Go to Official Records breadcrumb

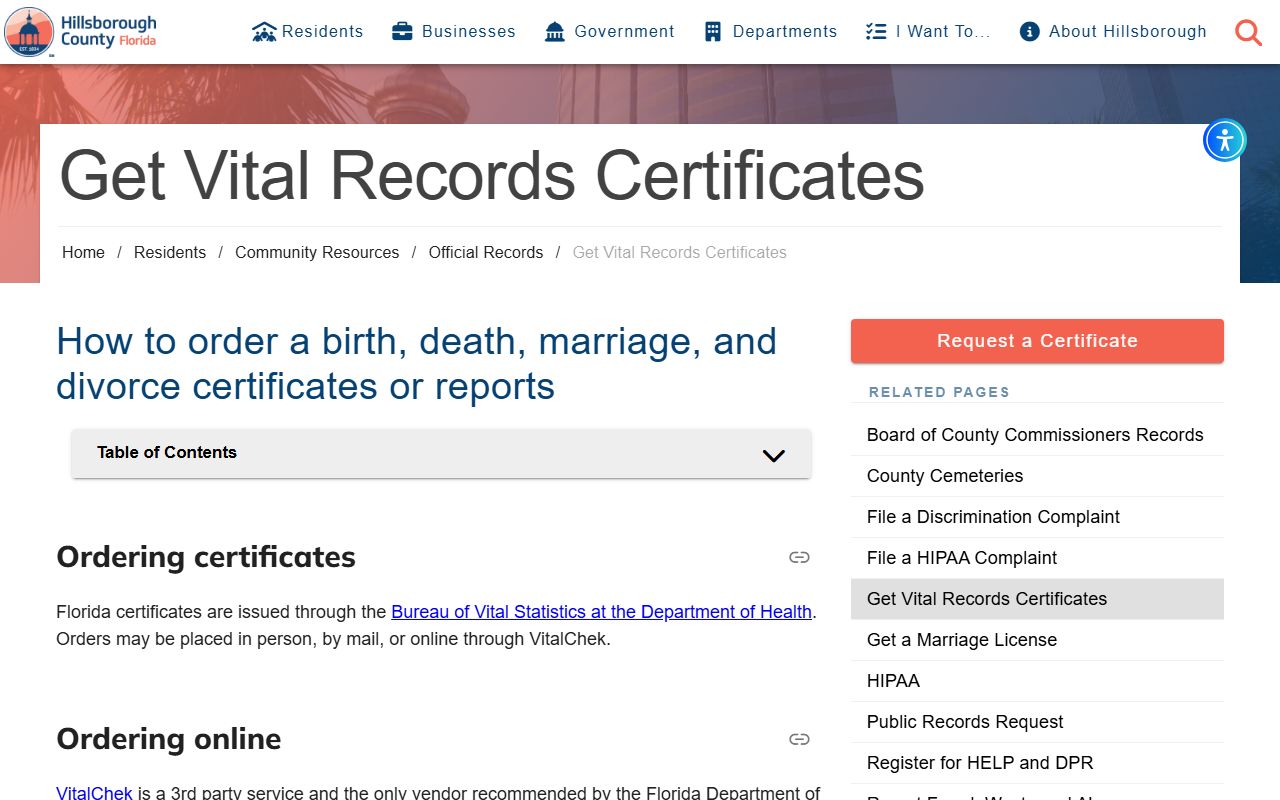tap(486, 253)
